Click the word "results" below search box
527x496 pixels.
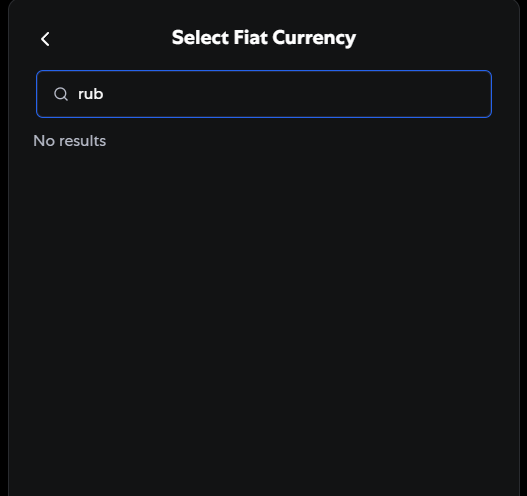click(82, 141)
